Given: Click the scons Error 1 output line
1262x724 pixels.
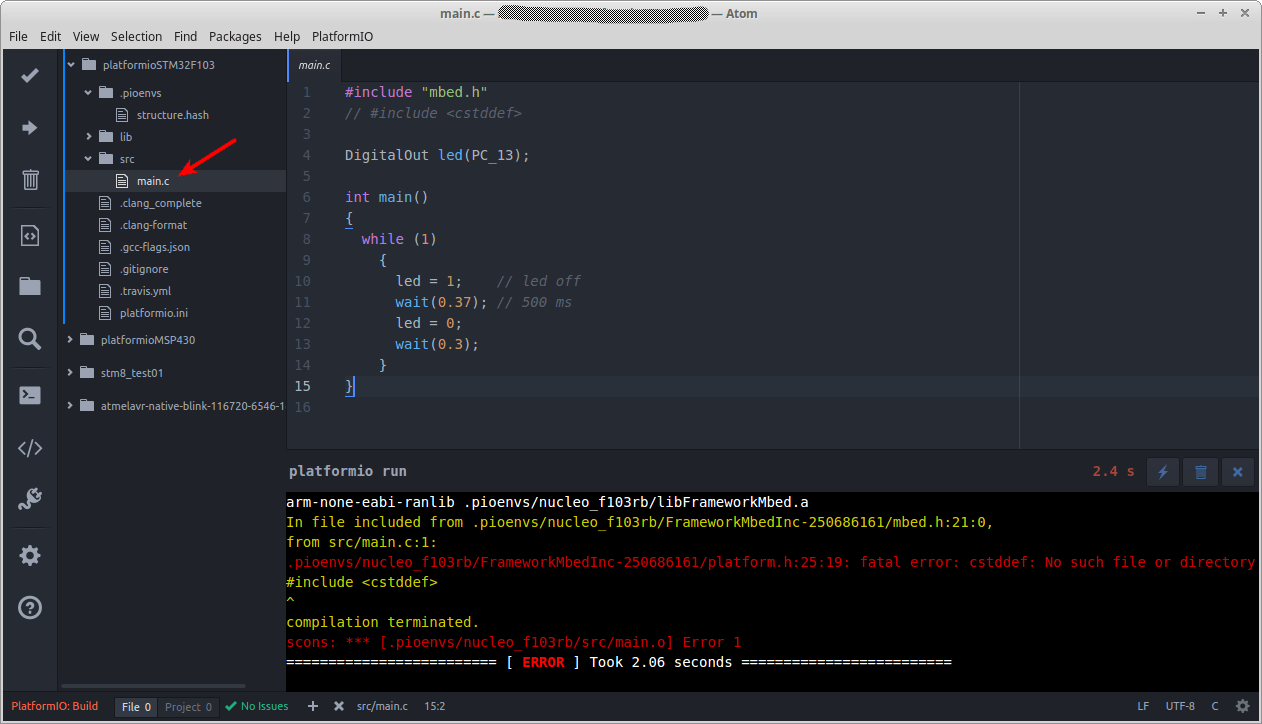Looking at the screenshot, I should click(514, 642).
